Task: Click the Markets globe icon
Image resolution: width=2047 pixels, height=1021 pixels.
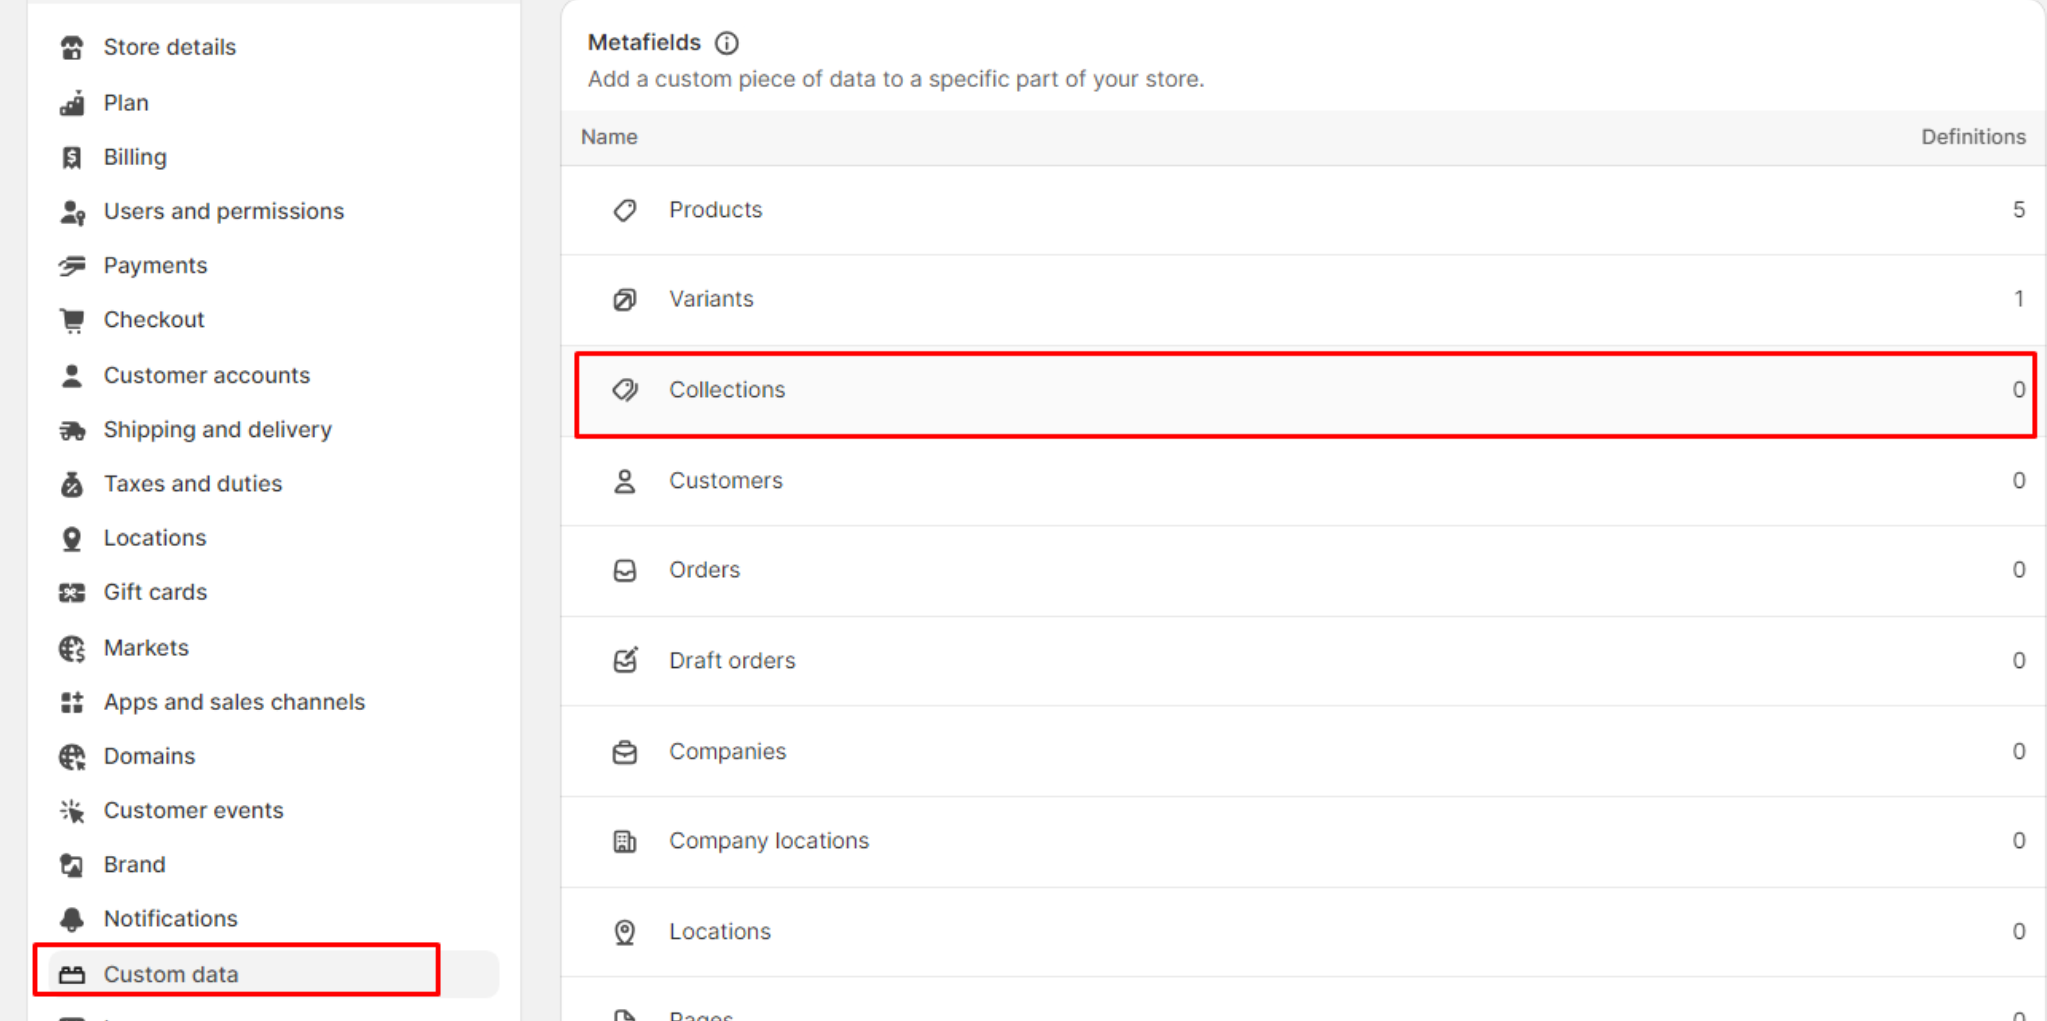Action: (x=72, y=648)
